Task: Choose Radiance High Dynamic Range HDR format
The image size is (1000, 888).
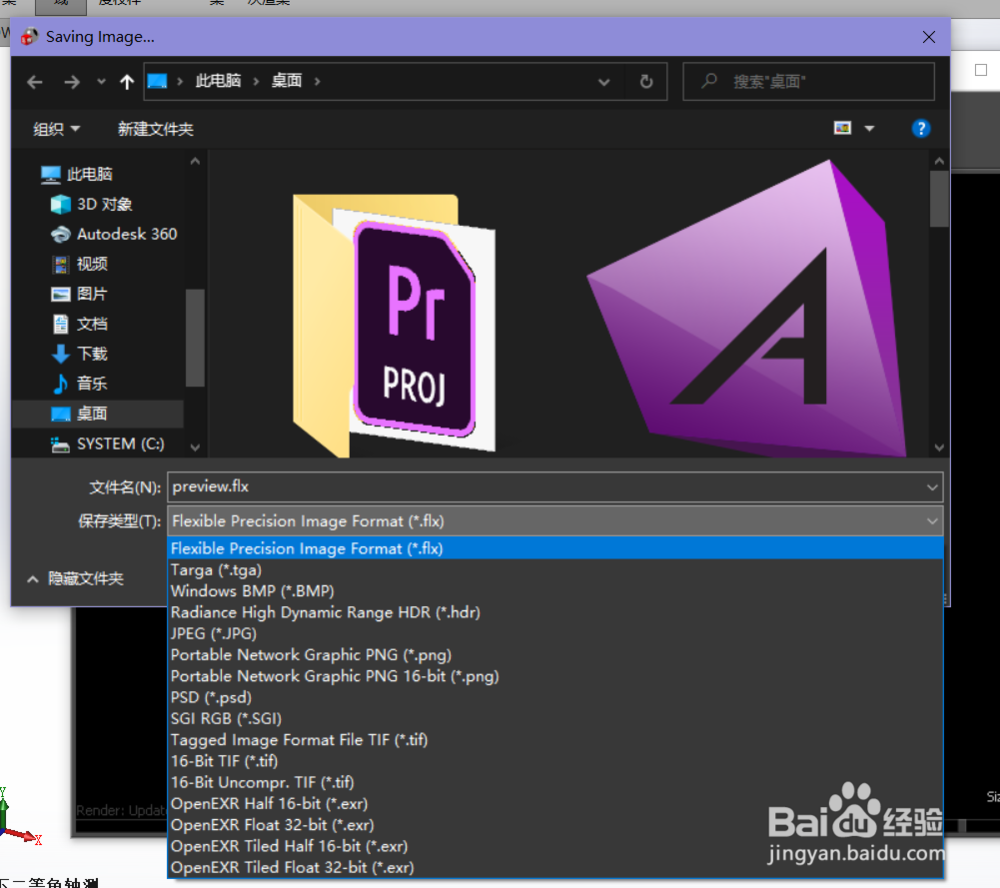Action: point(555,612)
